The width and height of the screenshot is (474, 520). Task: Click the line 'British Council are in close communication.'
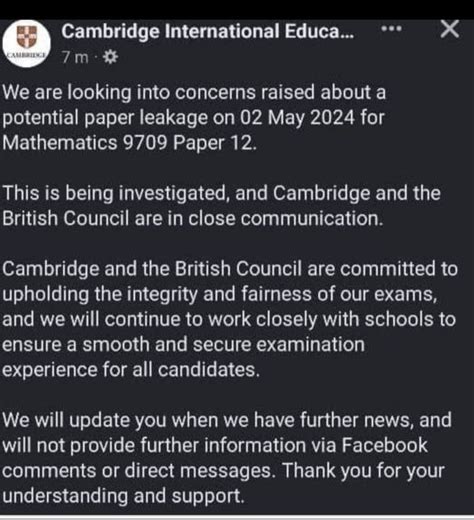click(x=193, y=219)
